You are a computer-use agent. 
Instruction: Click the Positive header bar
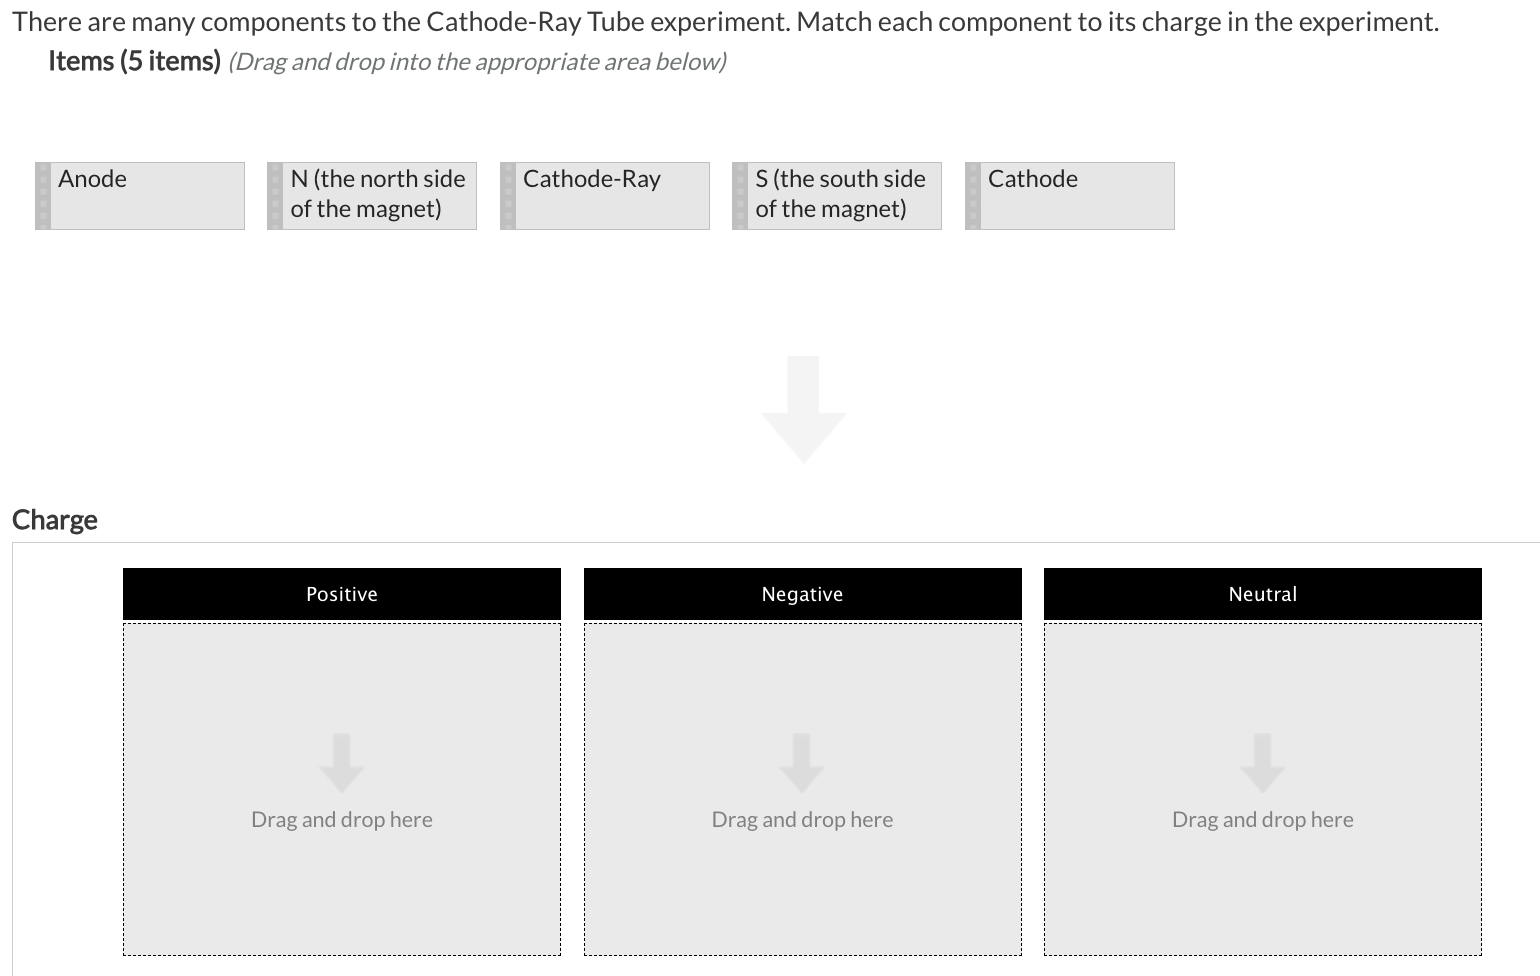(x=342, y=593)
